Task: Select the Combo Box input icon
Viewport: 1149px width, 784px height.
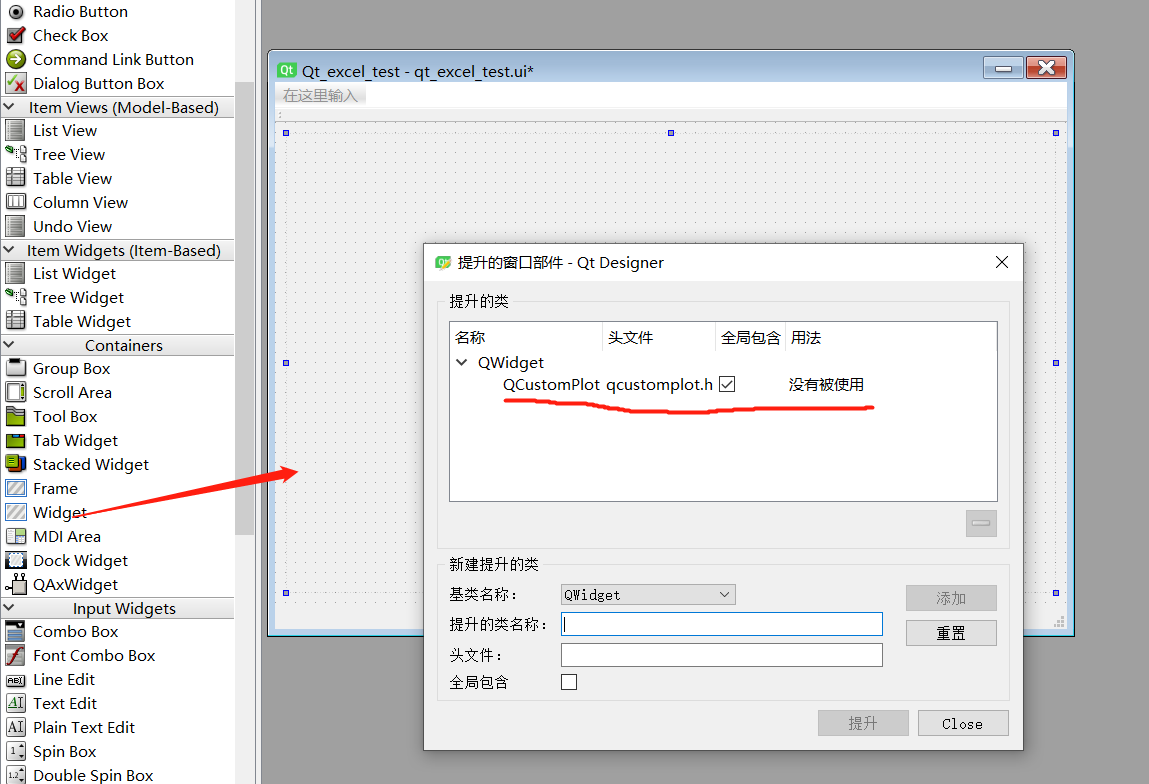Action: click(15, 632)
